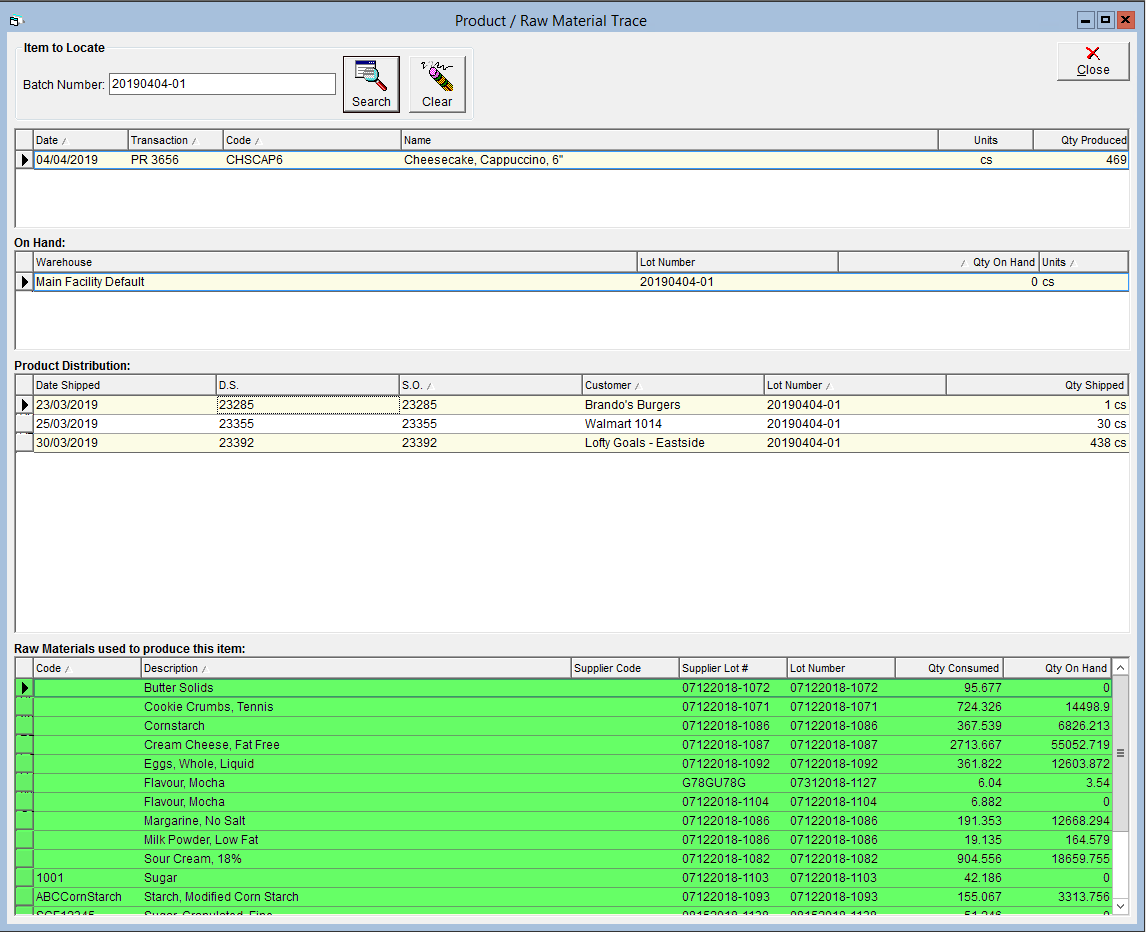Click the Date Shipped column header
Screen dimensions: 1147x932
[124, 386]
